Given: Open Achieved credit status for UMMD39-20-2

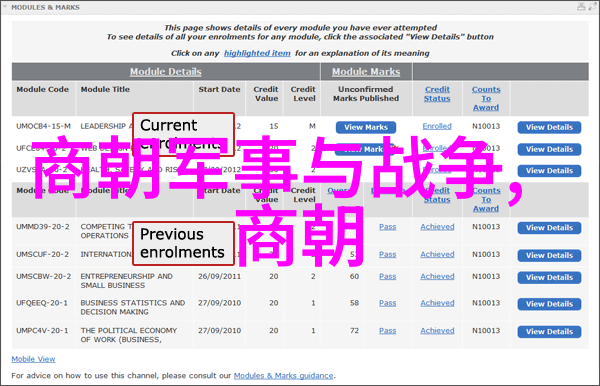Looking at the screenshot, I should [x=437, y=226].
